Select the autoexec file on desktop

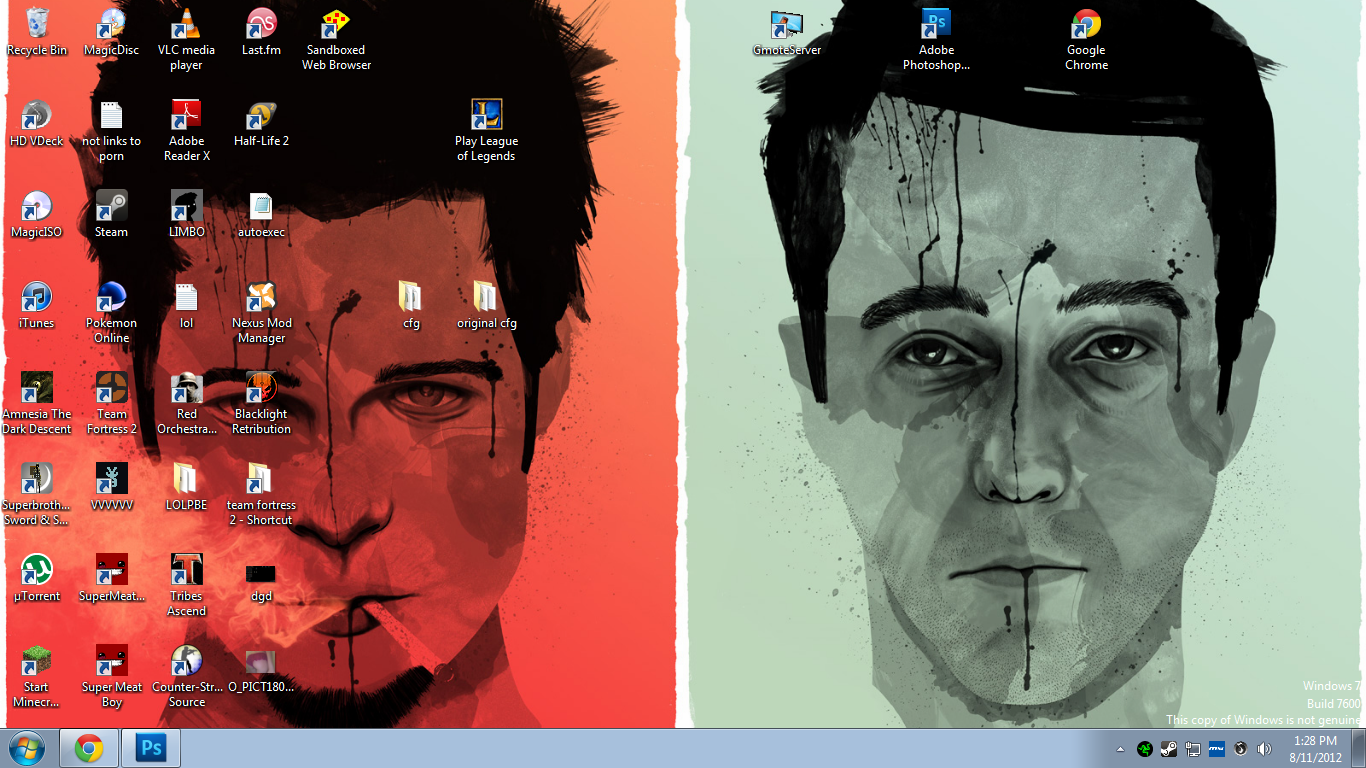pyautogui.click(x=261, y=207)
